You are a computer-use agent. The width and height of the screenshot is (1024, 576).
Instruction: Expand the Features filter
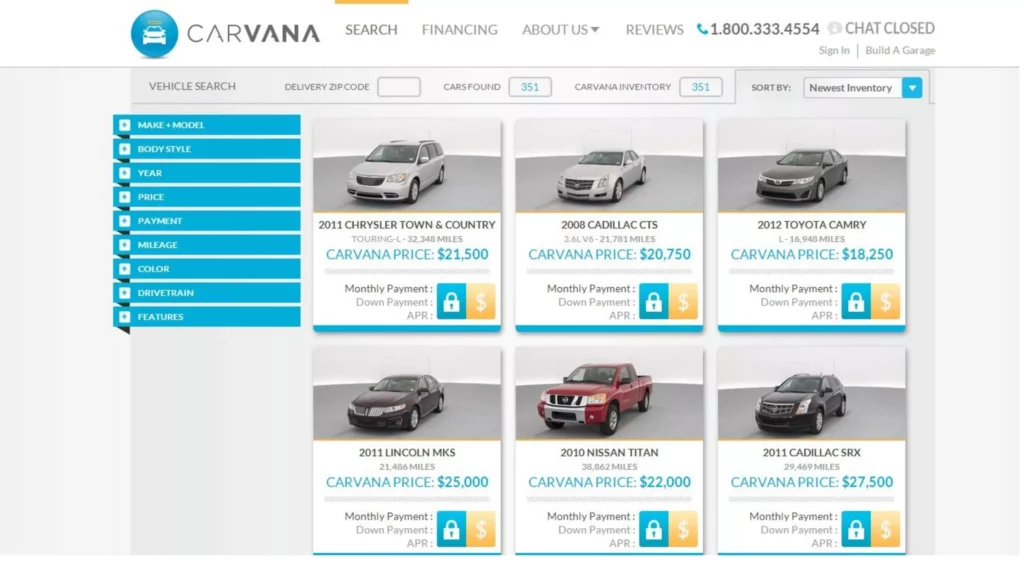207,317
